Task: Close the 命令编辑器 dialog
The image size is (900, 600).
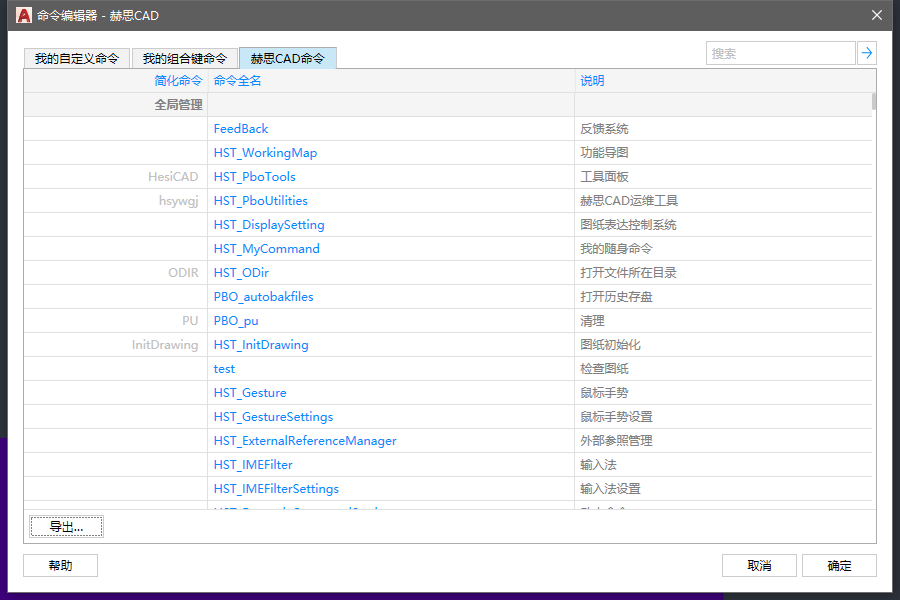Action: click(876, 15)
